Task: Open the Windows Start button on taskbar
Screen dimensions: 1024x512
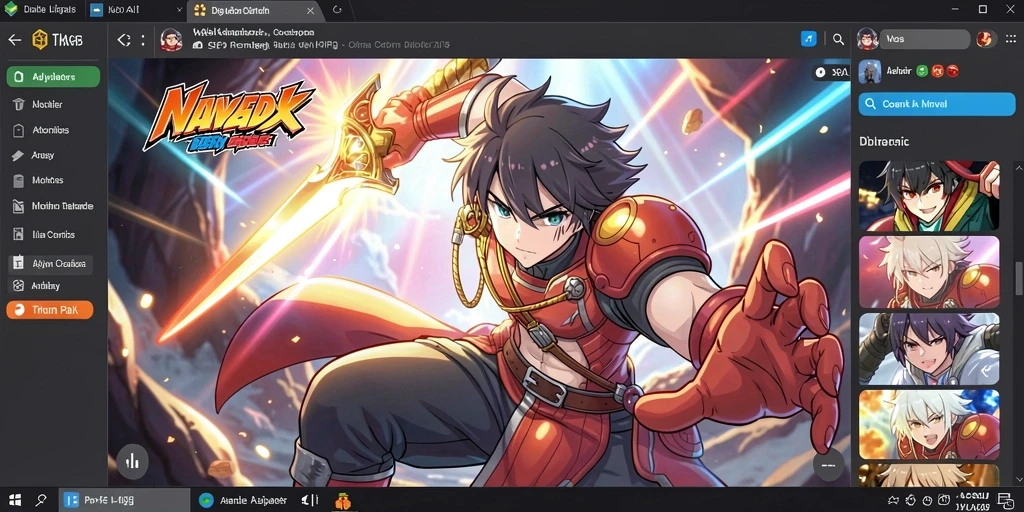Action: point(14,501)
